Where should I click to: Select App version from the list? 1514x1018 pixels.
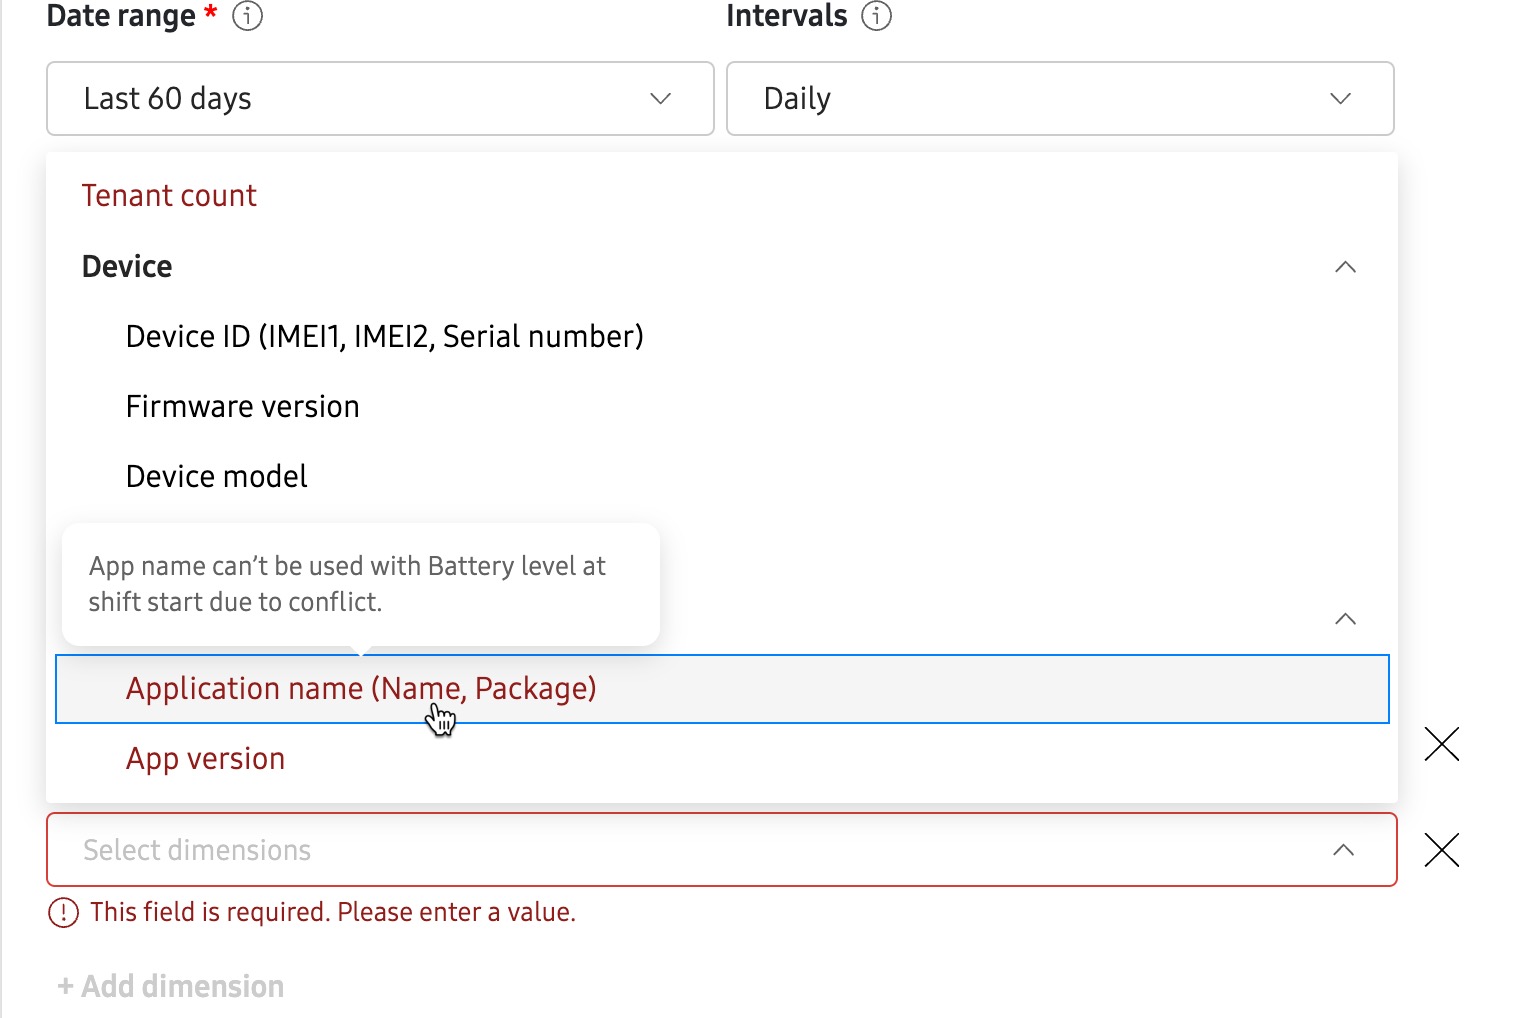(205, 758)
